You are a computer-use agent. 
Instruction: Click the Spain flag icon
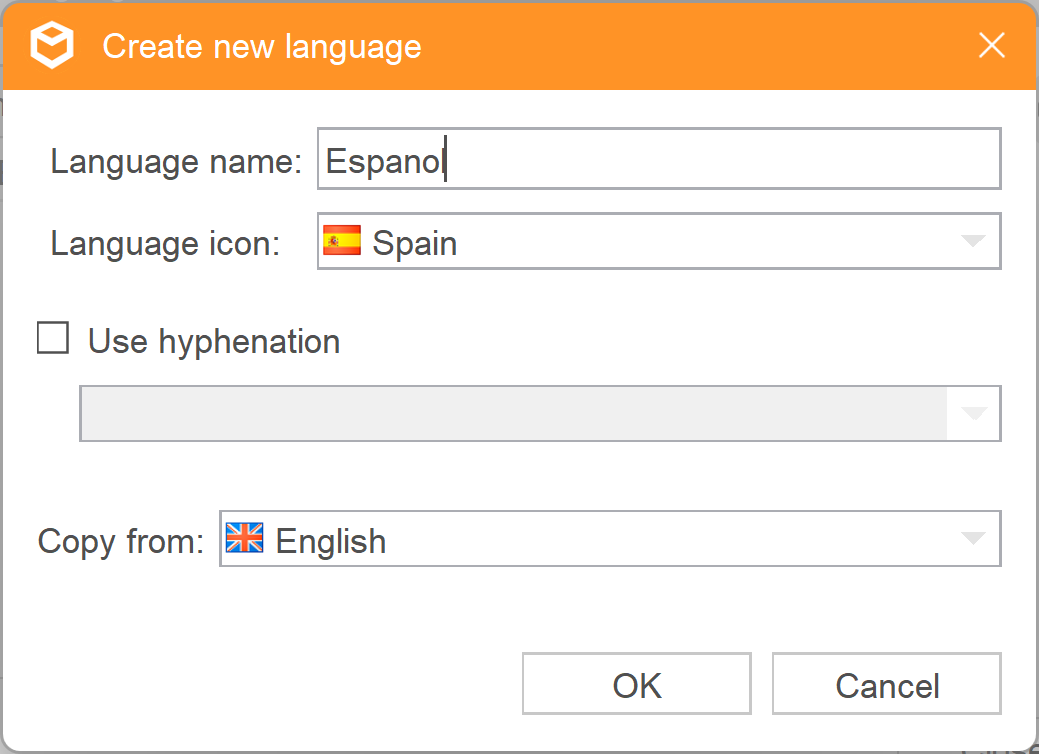342,241
